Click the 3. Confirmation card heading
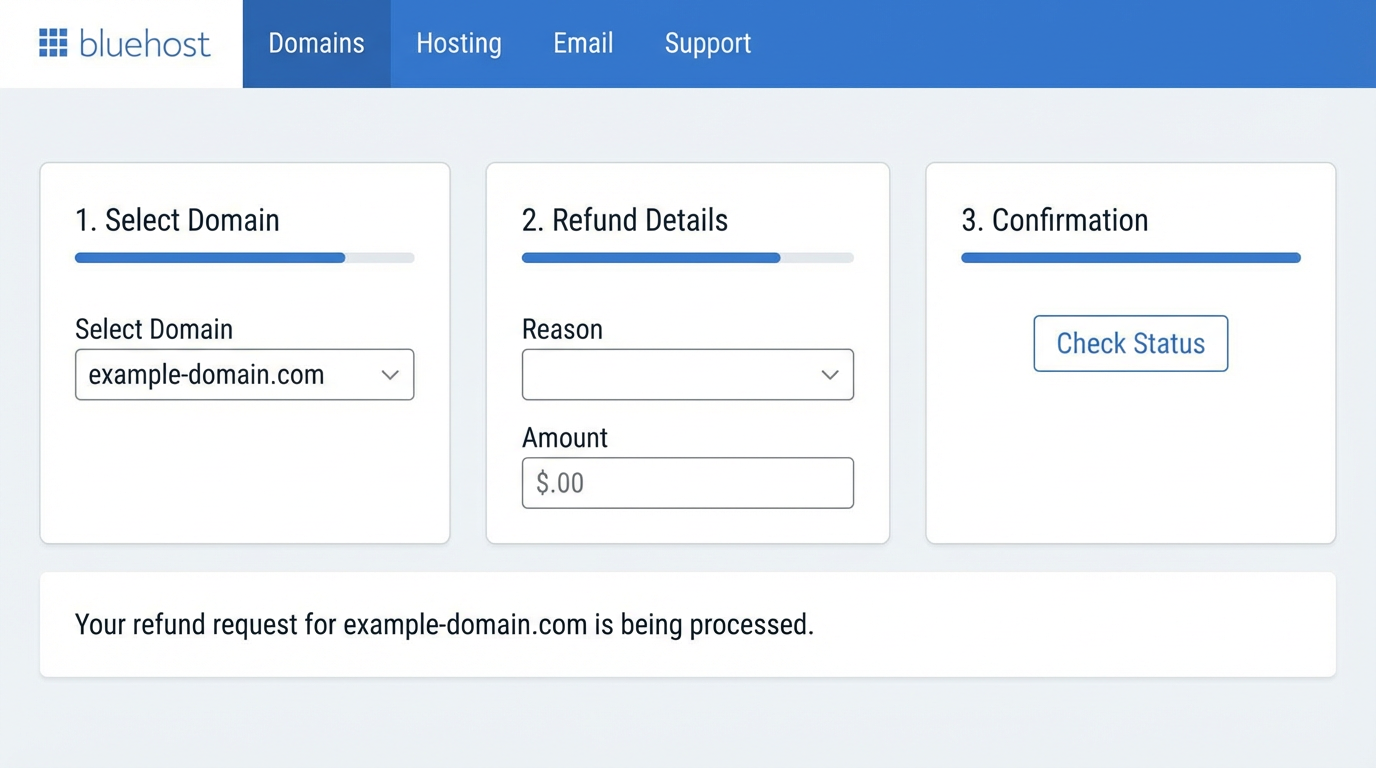 [x=1055, y=220]
